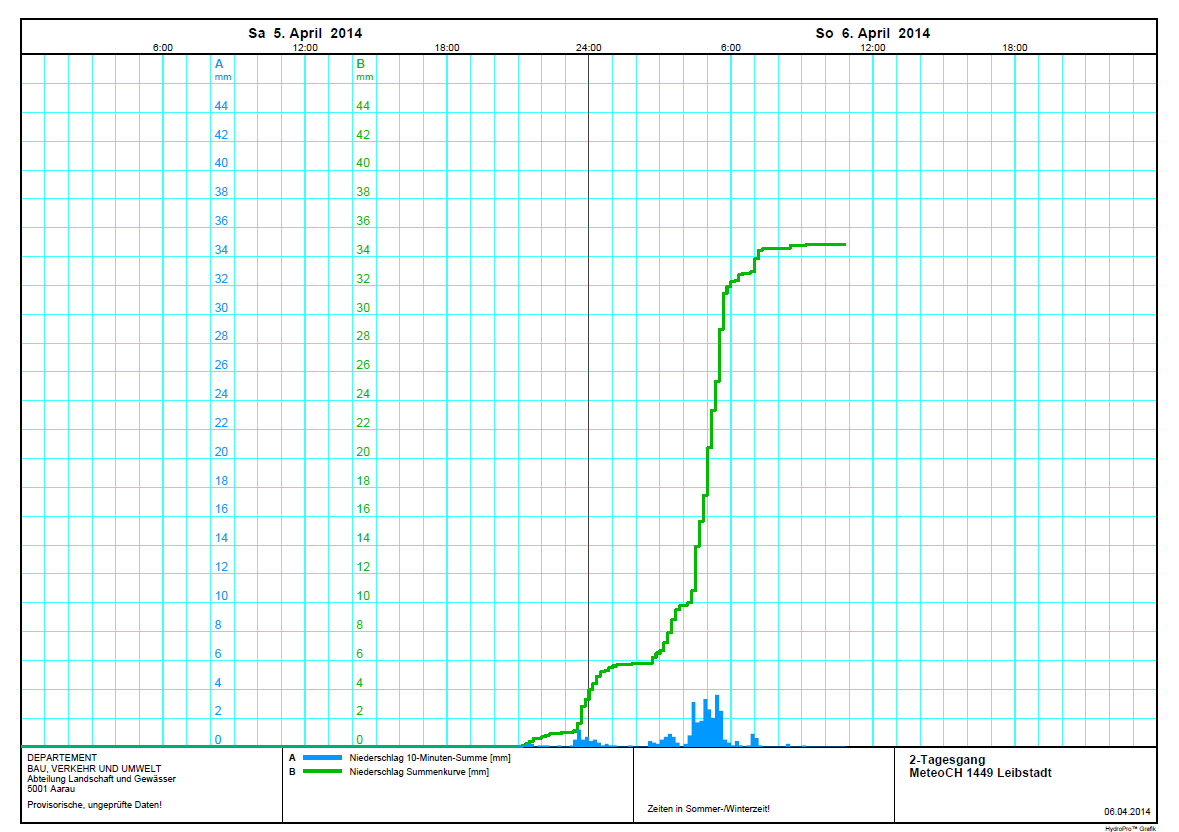Click the green cumulative precipitation curve

point(708,472)
